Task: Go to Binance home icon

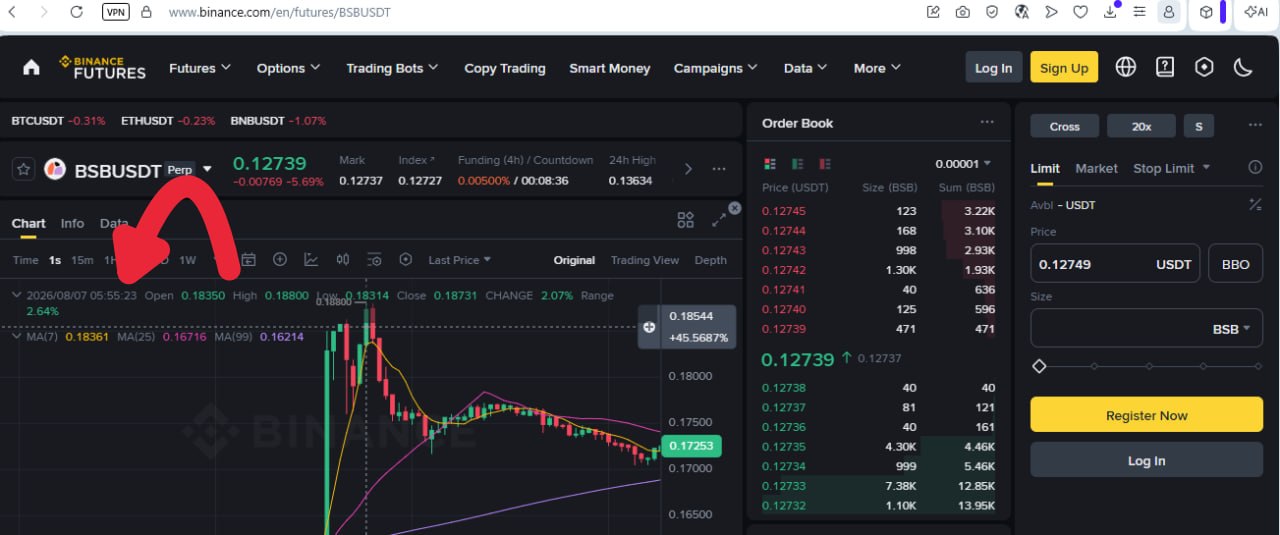Action: click(31, 67)
